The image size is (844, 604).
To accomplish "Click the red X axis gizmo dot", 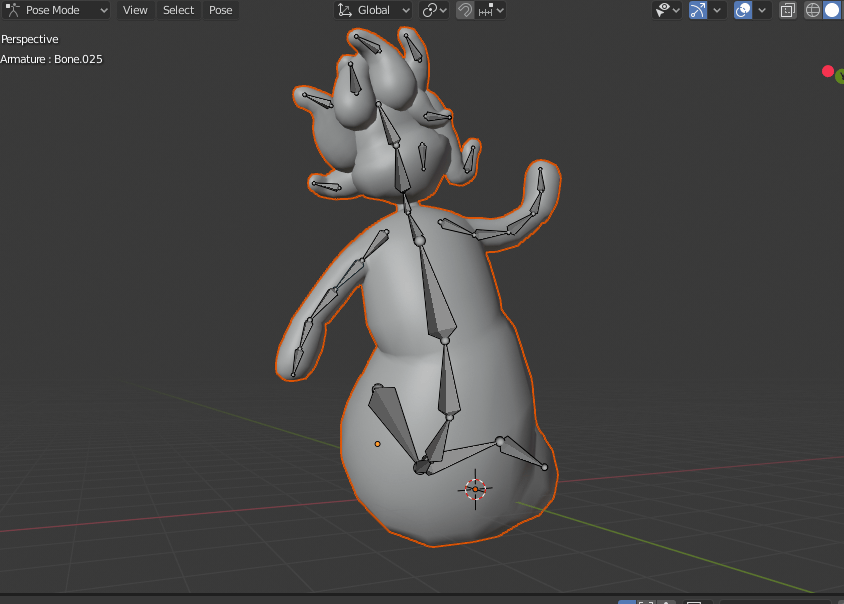I will (828, 71).
